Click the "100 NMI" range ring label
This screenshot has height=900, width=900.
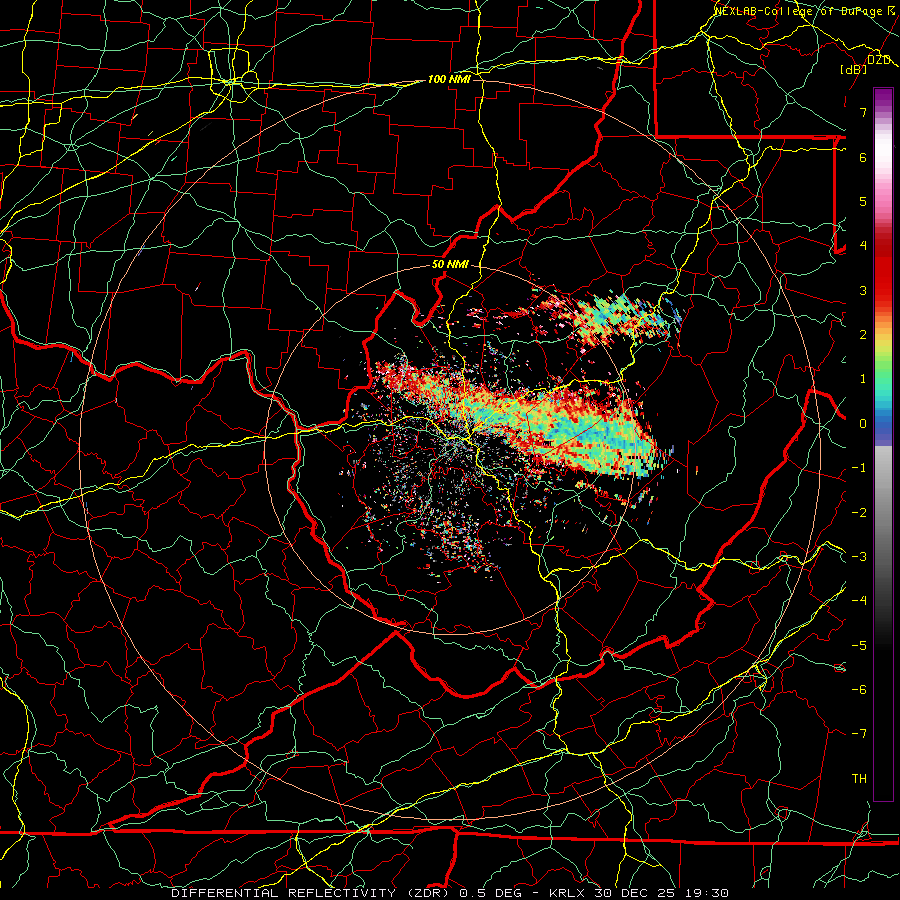[x=449, y=79]
